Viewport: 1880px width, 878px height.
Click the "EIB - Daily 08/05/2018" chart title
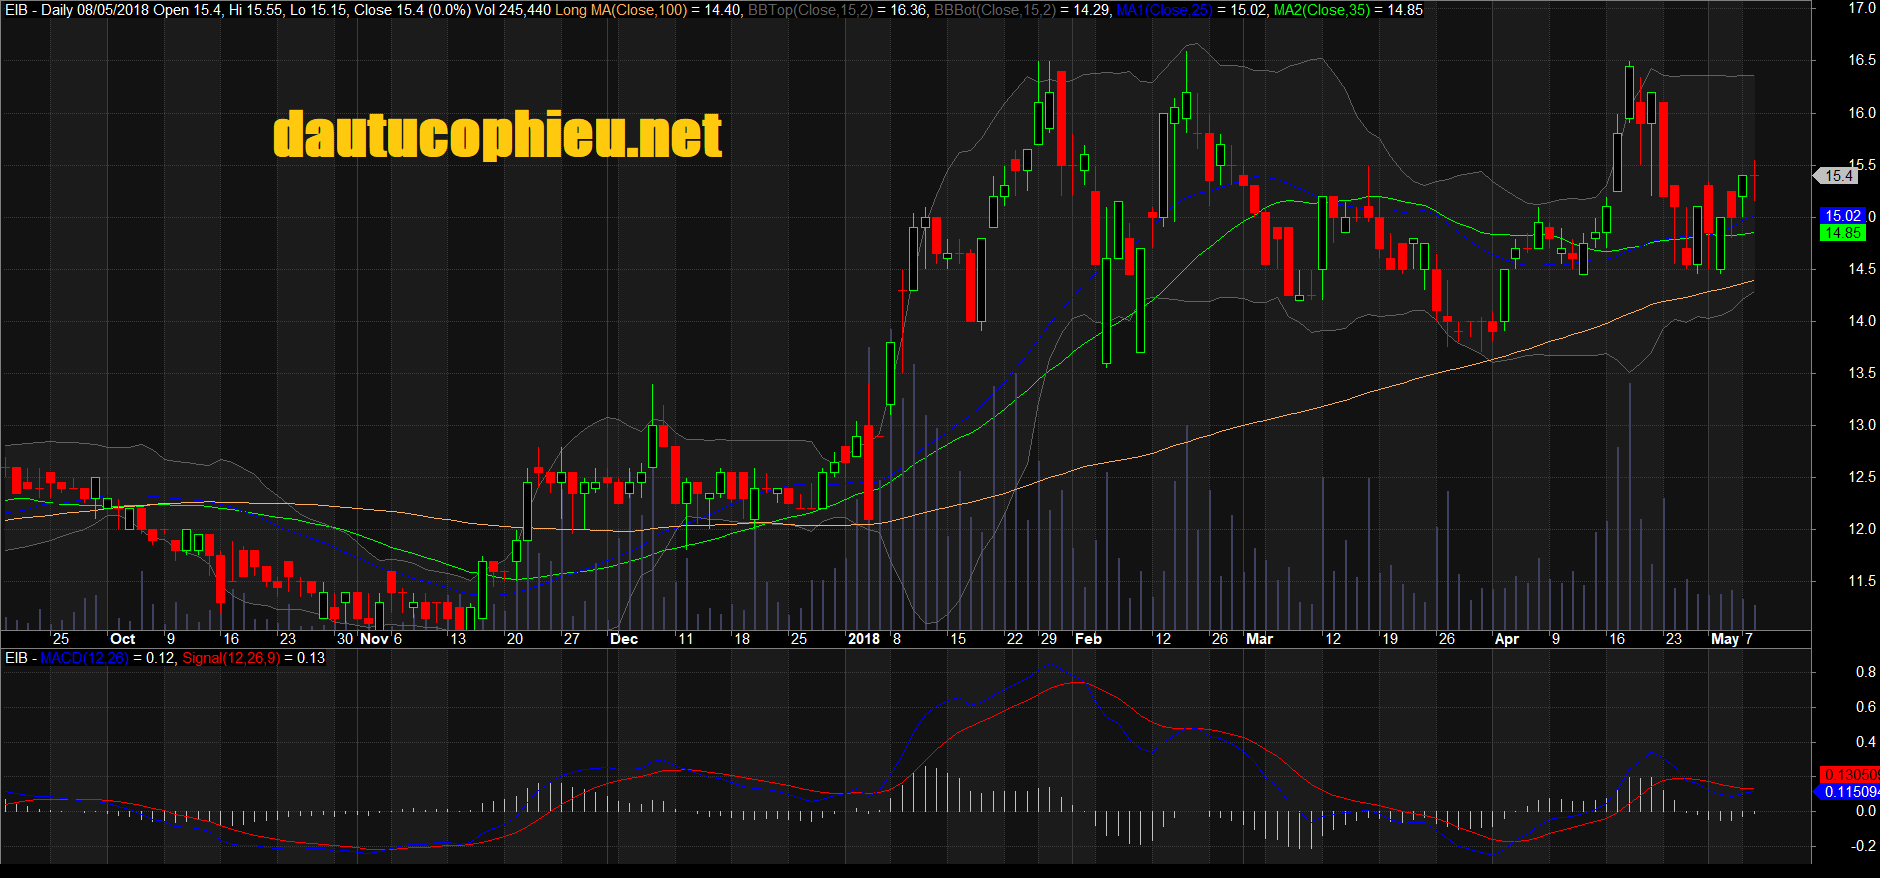(77, 10)
